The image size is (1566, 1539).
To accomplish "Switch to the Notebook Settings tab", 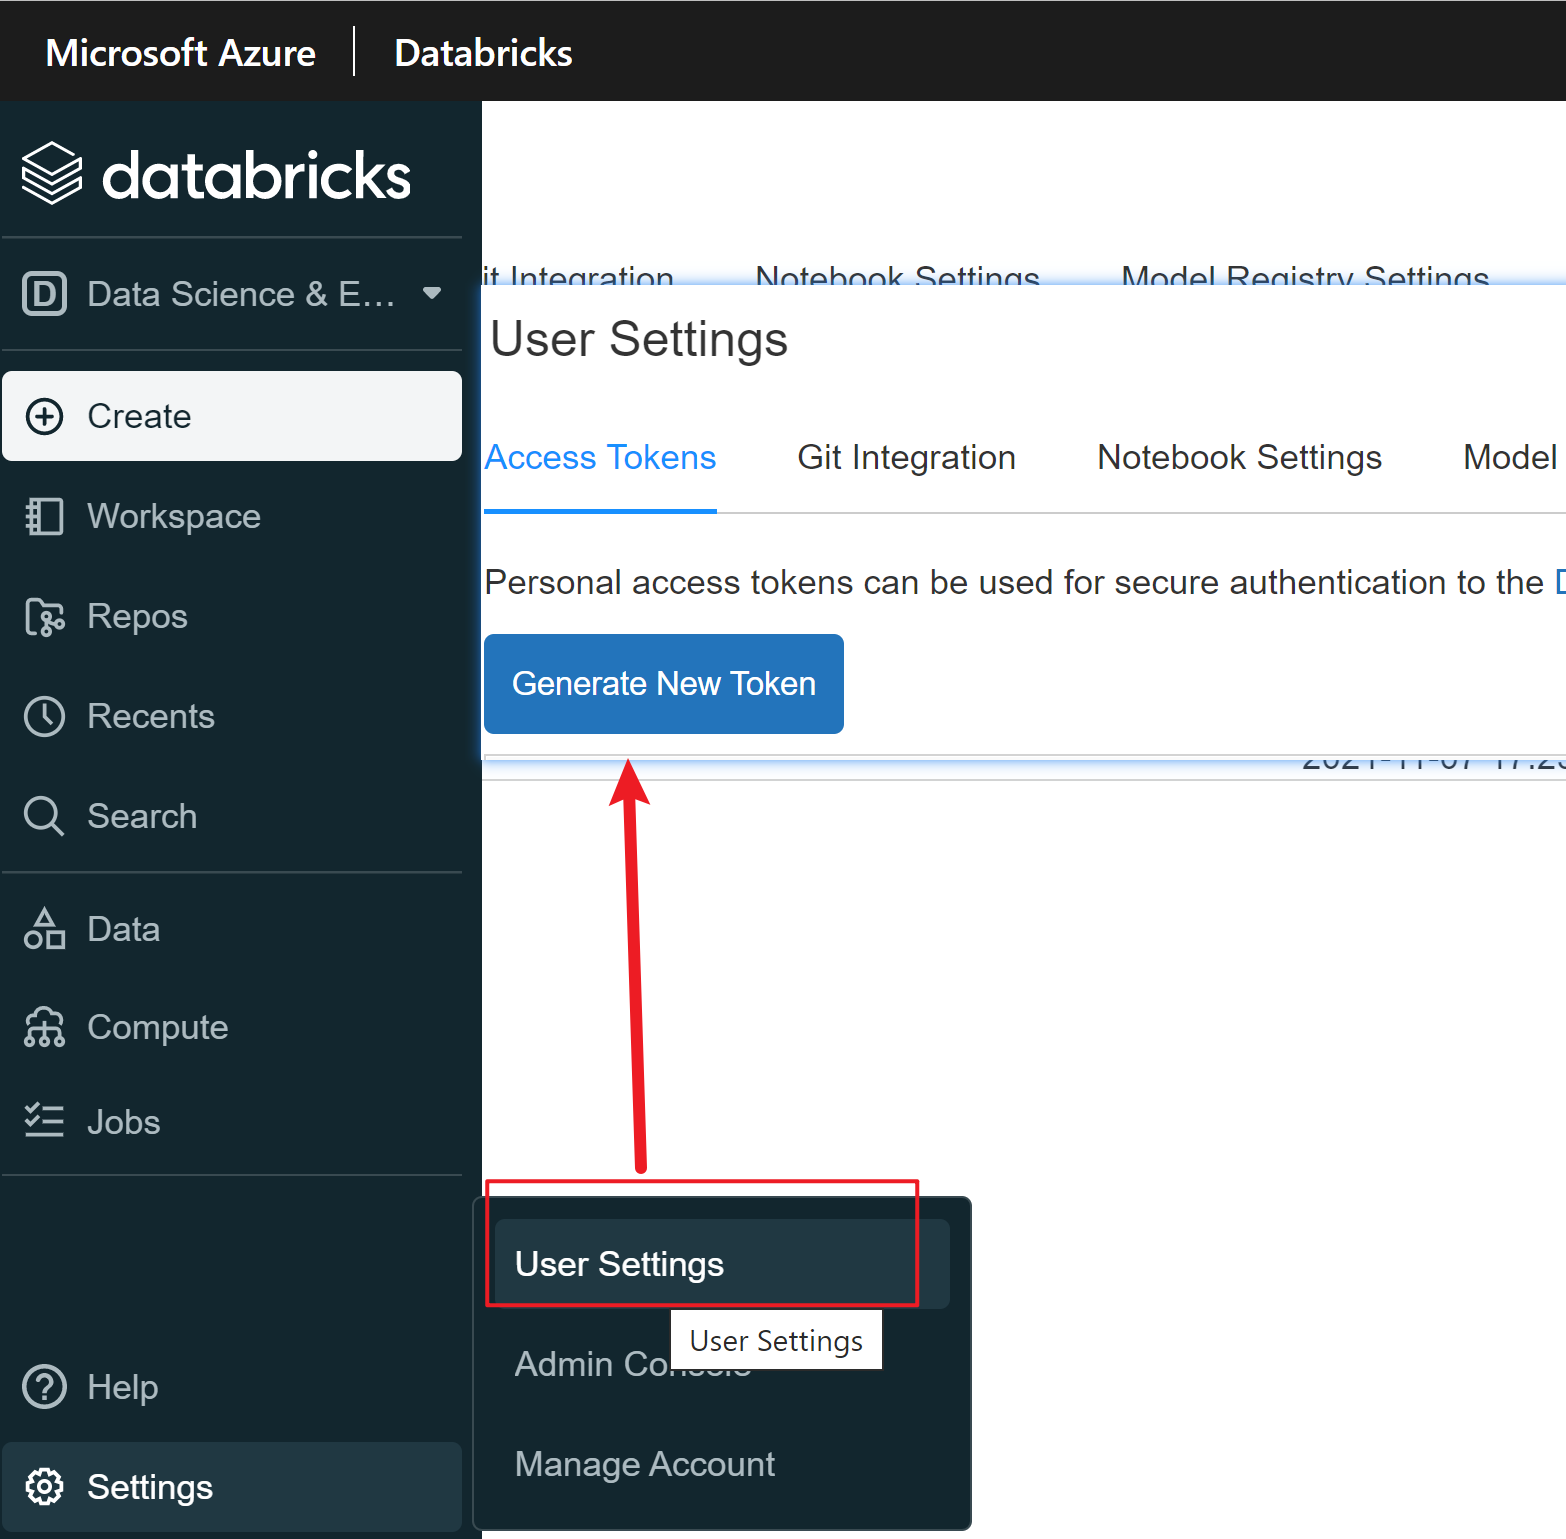I will 1239,457.
